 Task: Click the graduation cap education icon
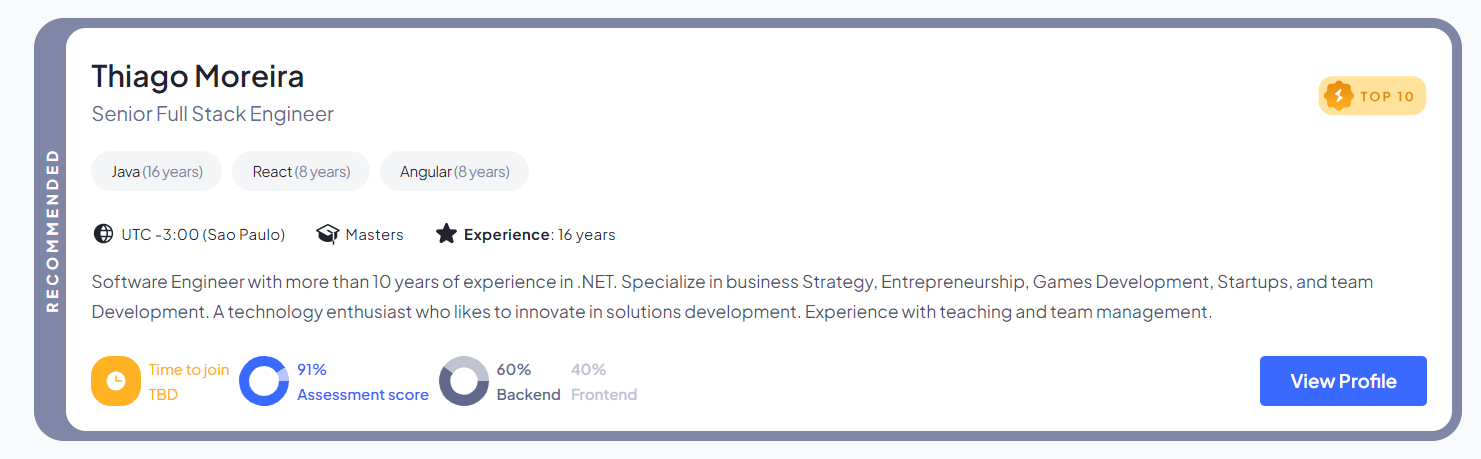click(327, 234)
